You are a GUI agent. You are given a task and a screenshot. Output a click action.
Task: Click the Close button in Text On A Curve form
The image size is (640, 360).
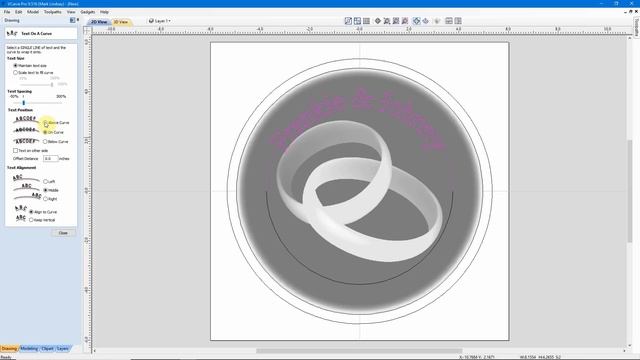[x=63, y=233]
